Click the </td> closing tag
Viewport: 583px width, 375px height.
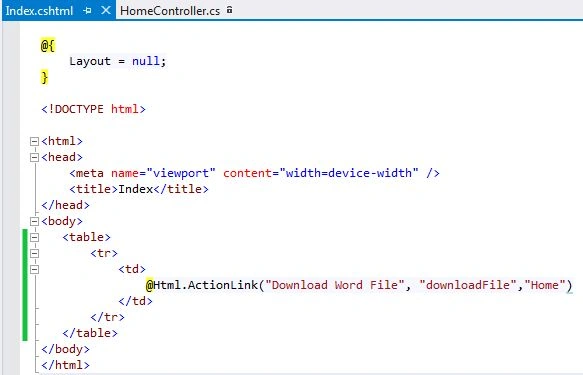click(135, 301)
